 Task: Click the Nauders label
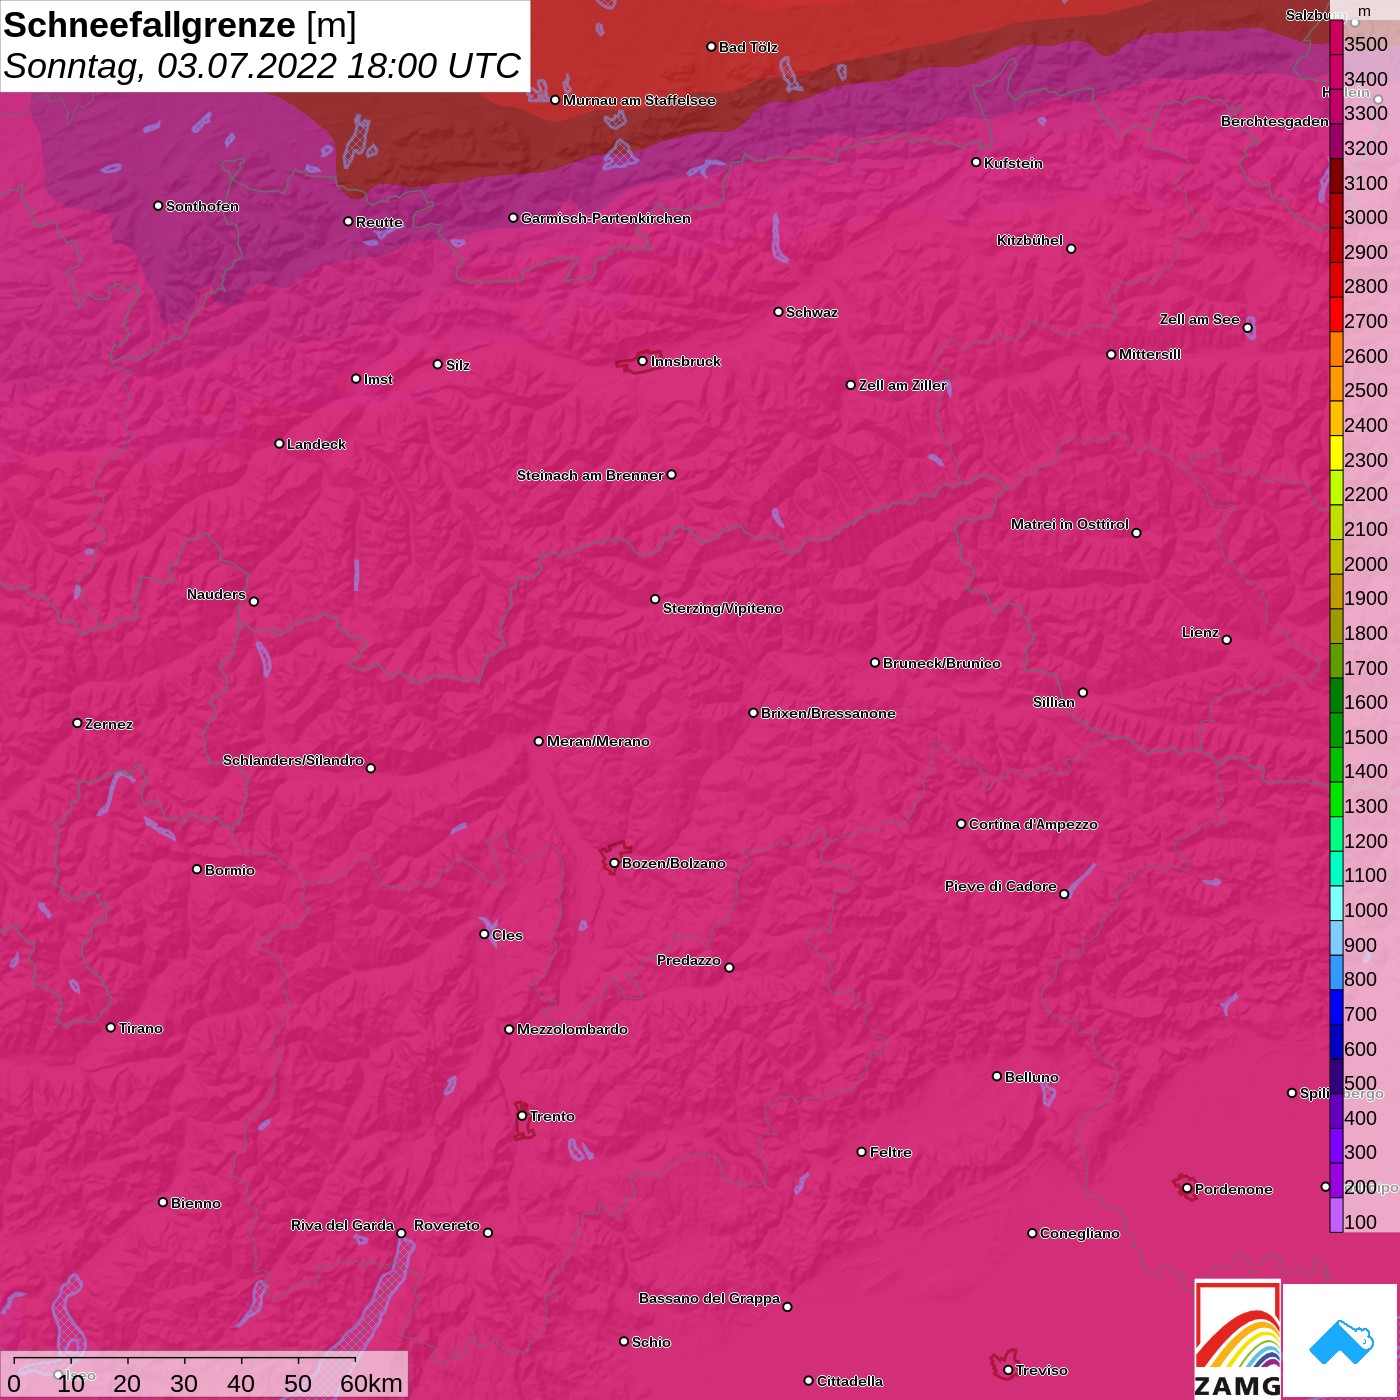pos(216,594)
